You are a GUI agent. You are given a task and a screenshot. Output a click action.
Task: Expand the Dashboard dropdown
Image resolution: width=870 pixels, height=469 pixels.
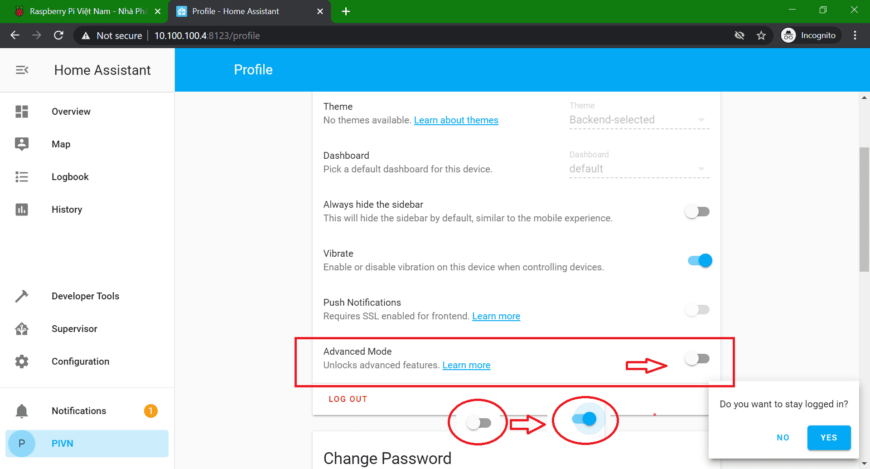coord(638,168)
